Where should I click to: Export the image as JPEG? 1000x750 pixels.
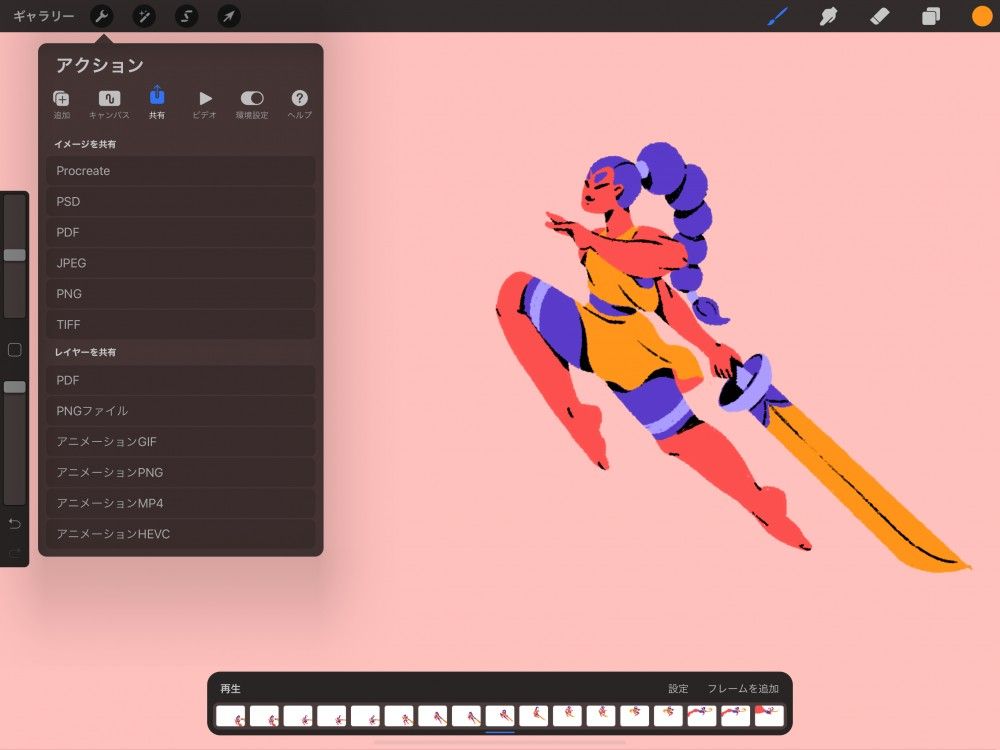pos(180,263)
